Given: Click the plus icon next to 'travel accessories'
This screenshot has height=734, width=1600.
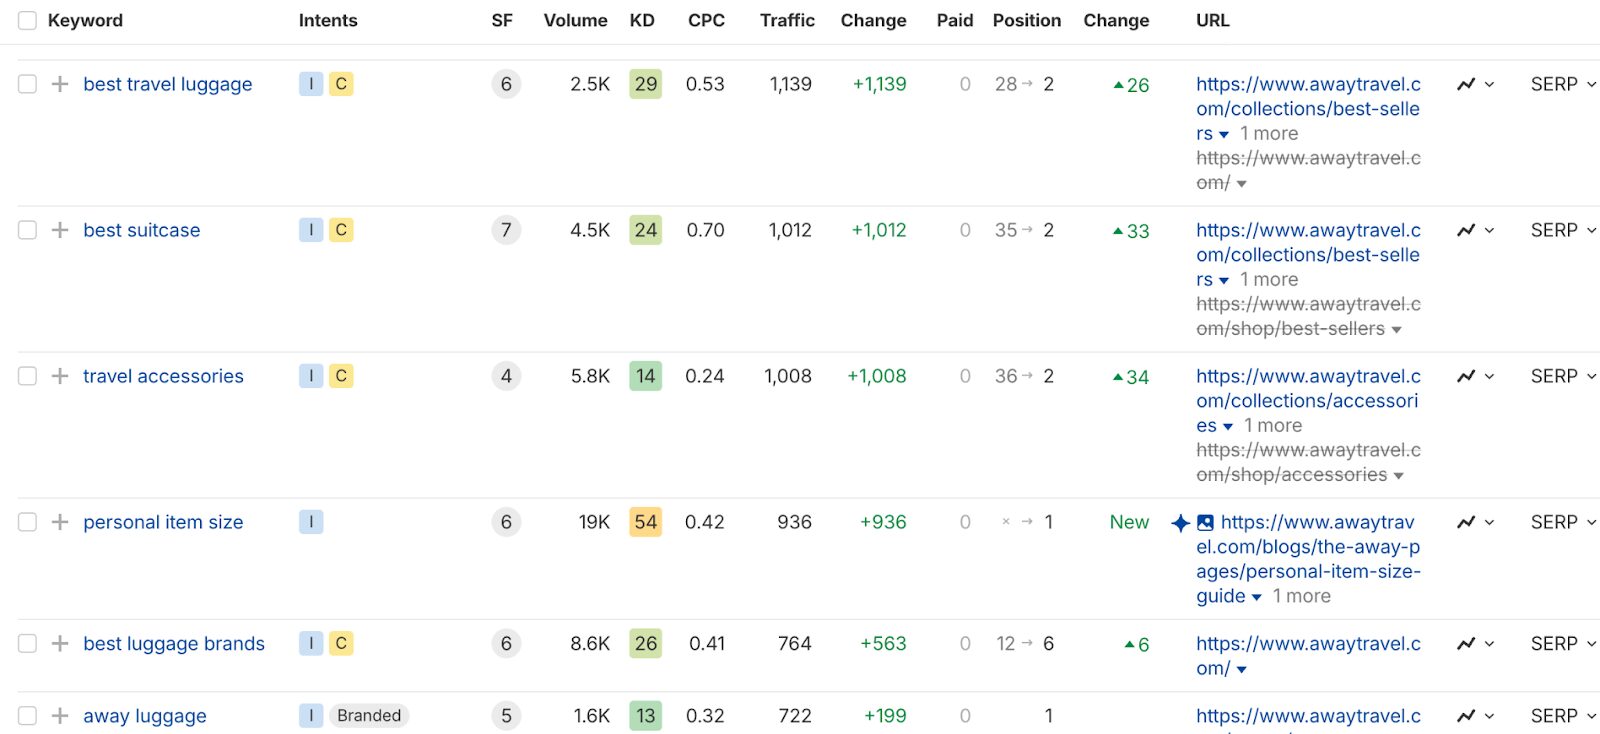Looking at the screenshot, I should pyautogui.click(x=60, y=376).
